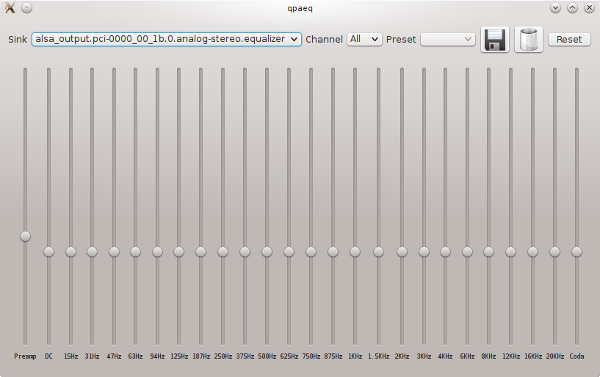This screenshot has height=377, width=600.
Task: Click the Channel label
Action: [324, 39]
